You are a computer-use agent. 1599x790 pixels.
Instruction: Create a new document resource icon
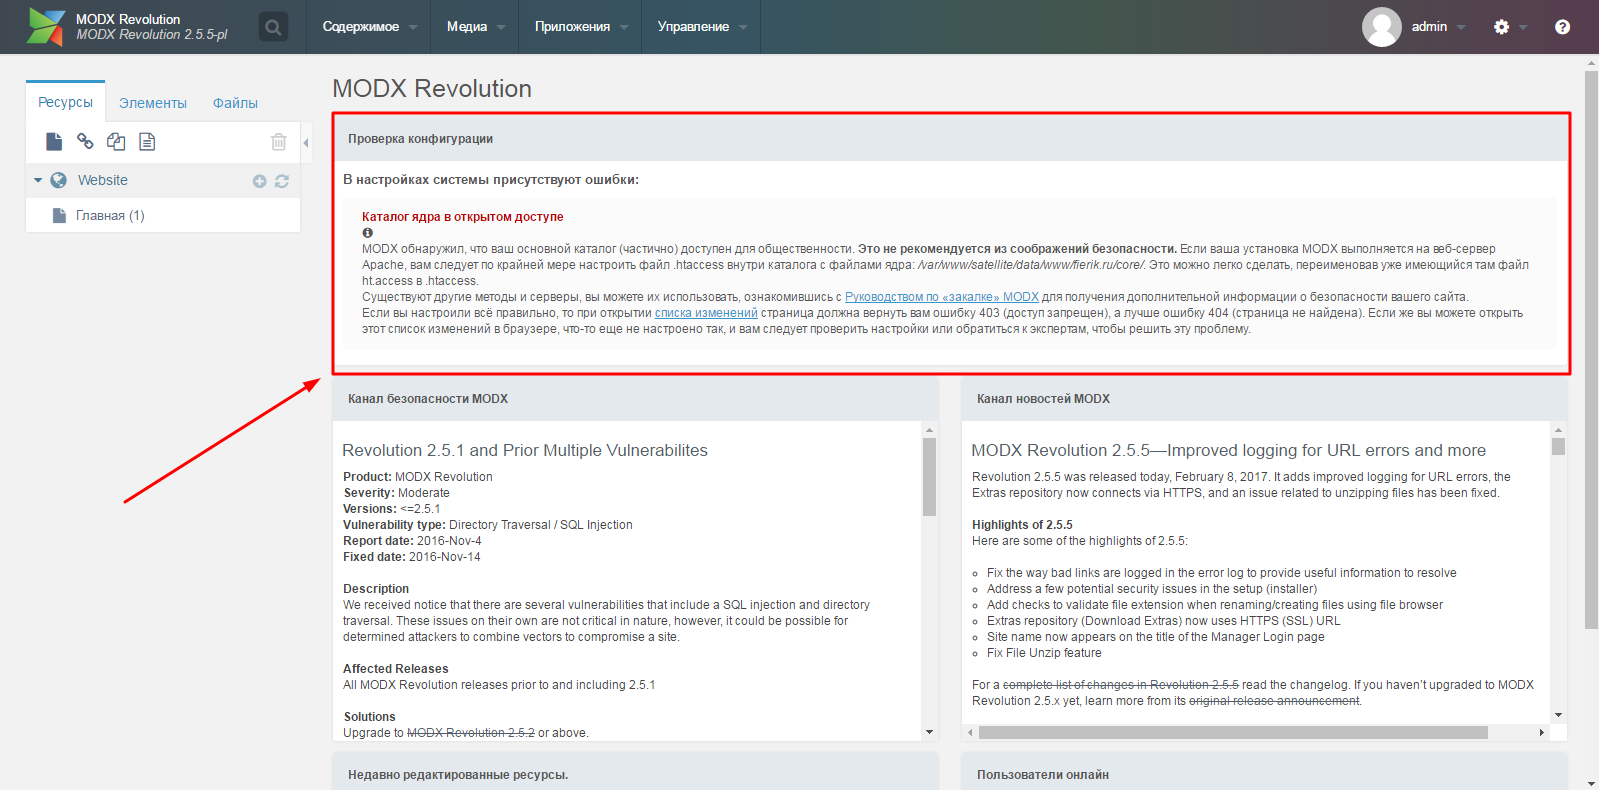click(x=54, y=142)
